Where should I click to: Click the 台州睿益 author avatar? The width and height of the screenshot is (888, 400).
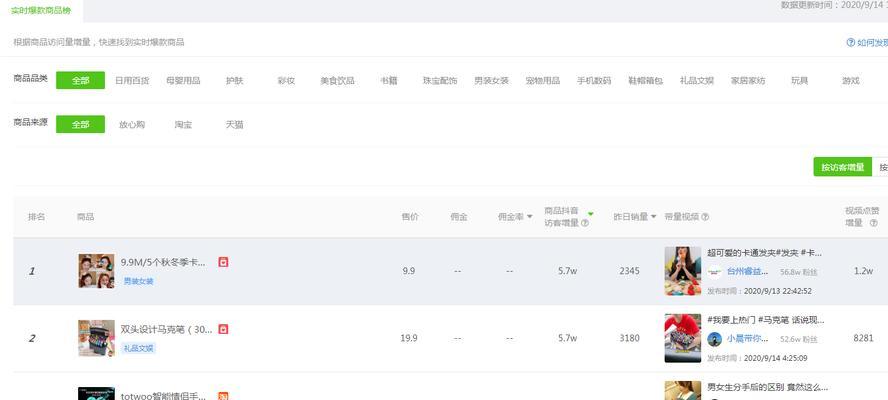(715, 272)
